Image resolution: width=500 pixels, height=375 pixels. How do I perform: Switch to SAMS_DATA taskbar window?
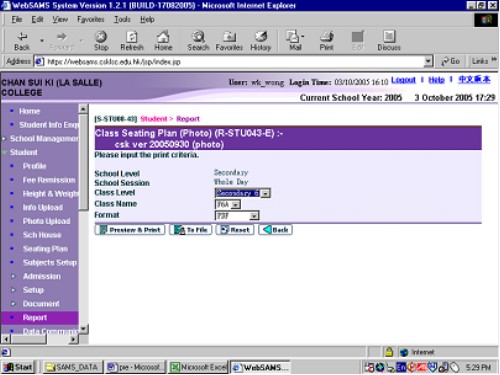73,367
